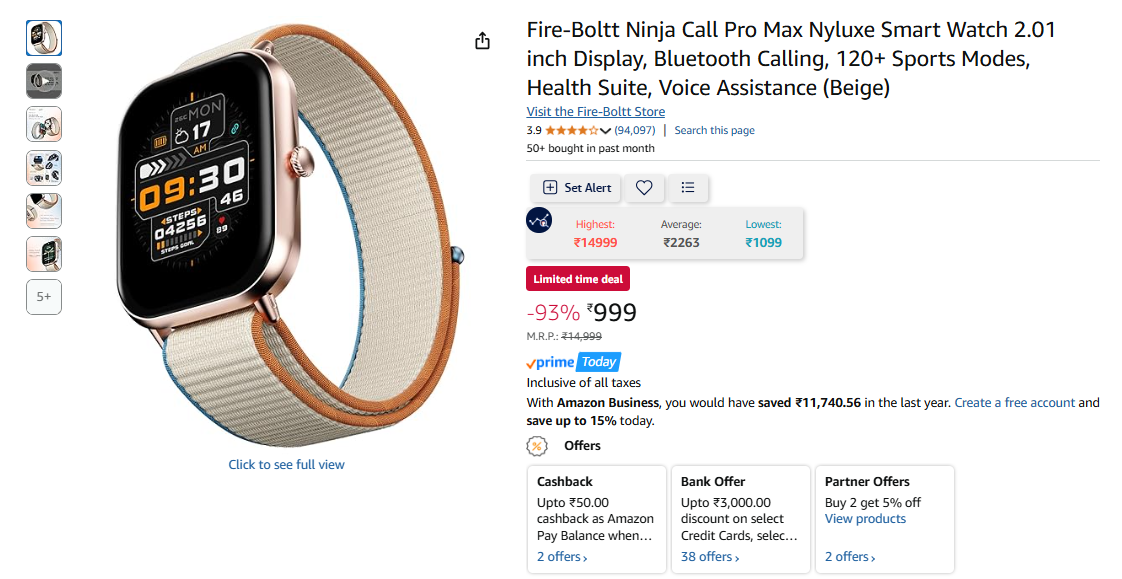Play the product video thumbnail

[x=44, y=82]
